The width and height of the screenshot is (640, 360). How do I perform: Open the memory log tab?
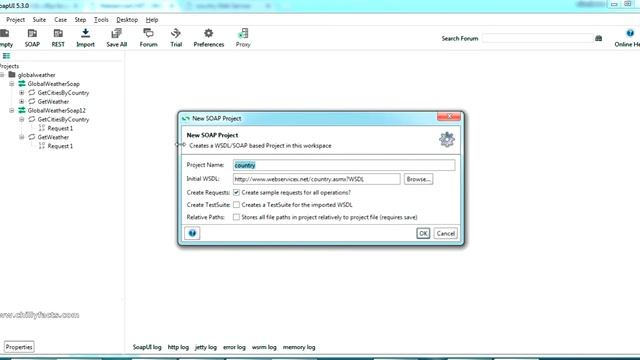(x=299, y=347)
